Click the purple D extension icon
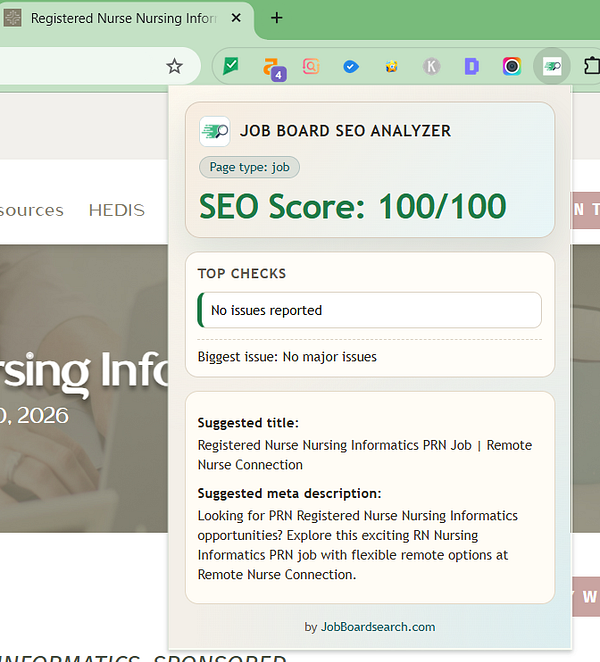 471,66
